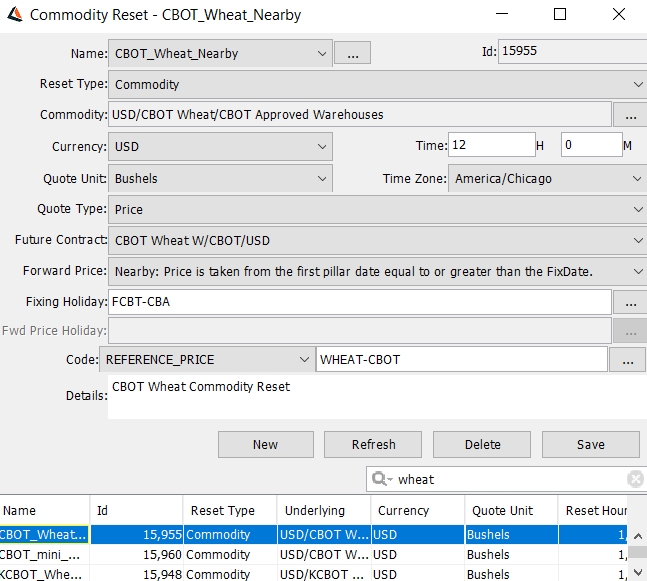Click the Details text area
The image size is (647, 581).
click(378, 397)
